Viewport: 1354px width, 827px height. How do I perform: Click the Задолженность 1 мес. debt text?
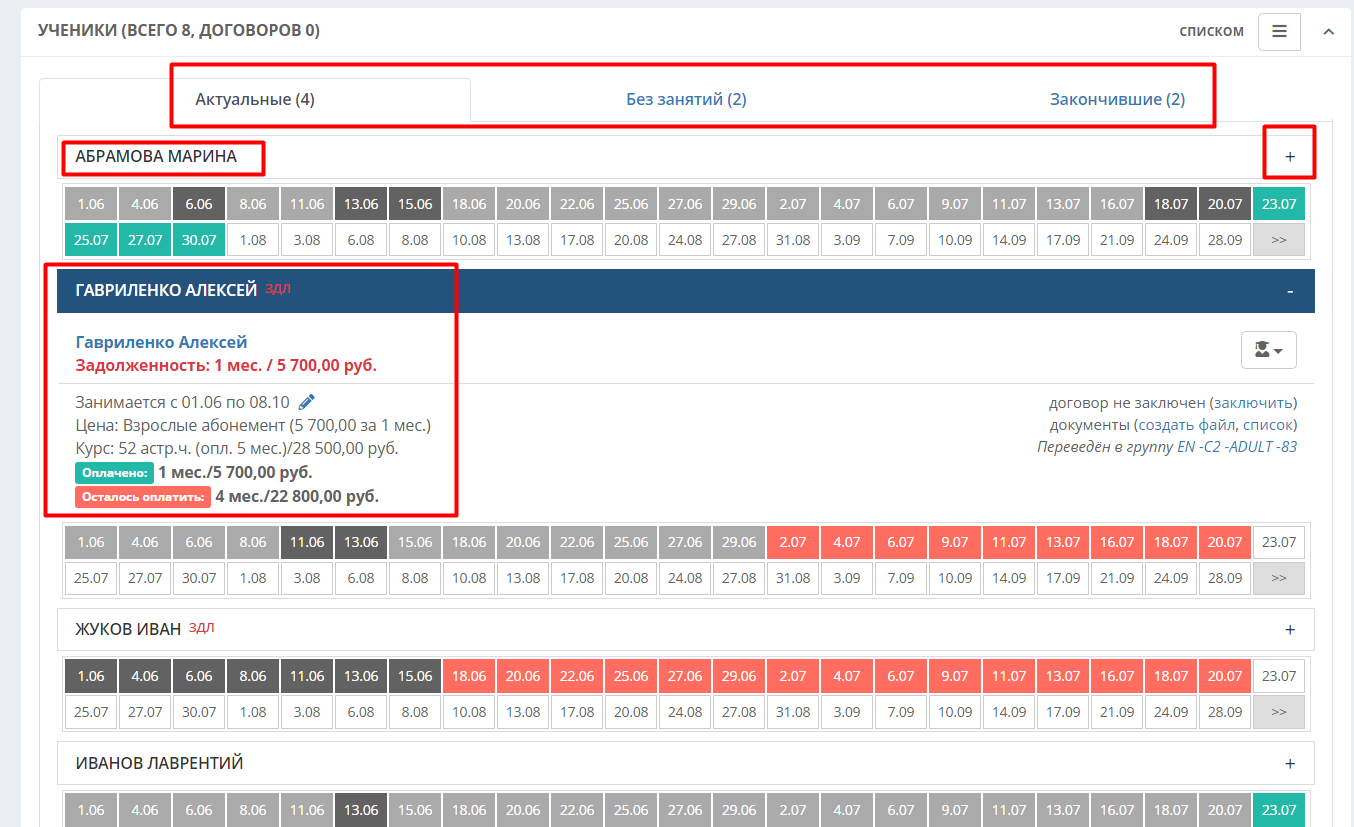pyautogui.click(x=226, y=365)
